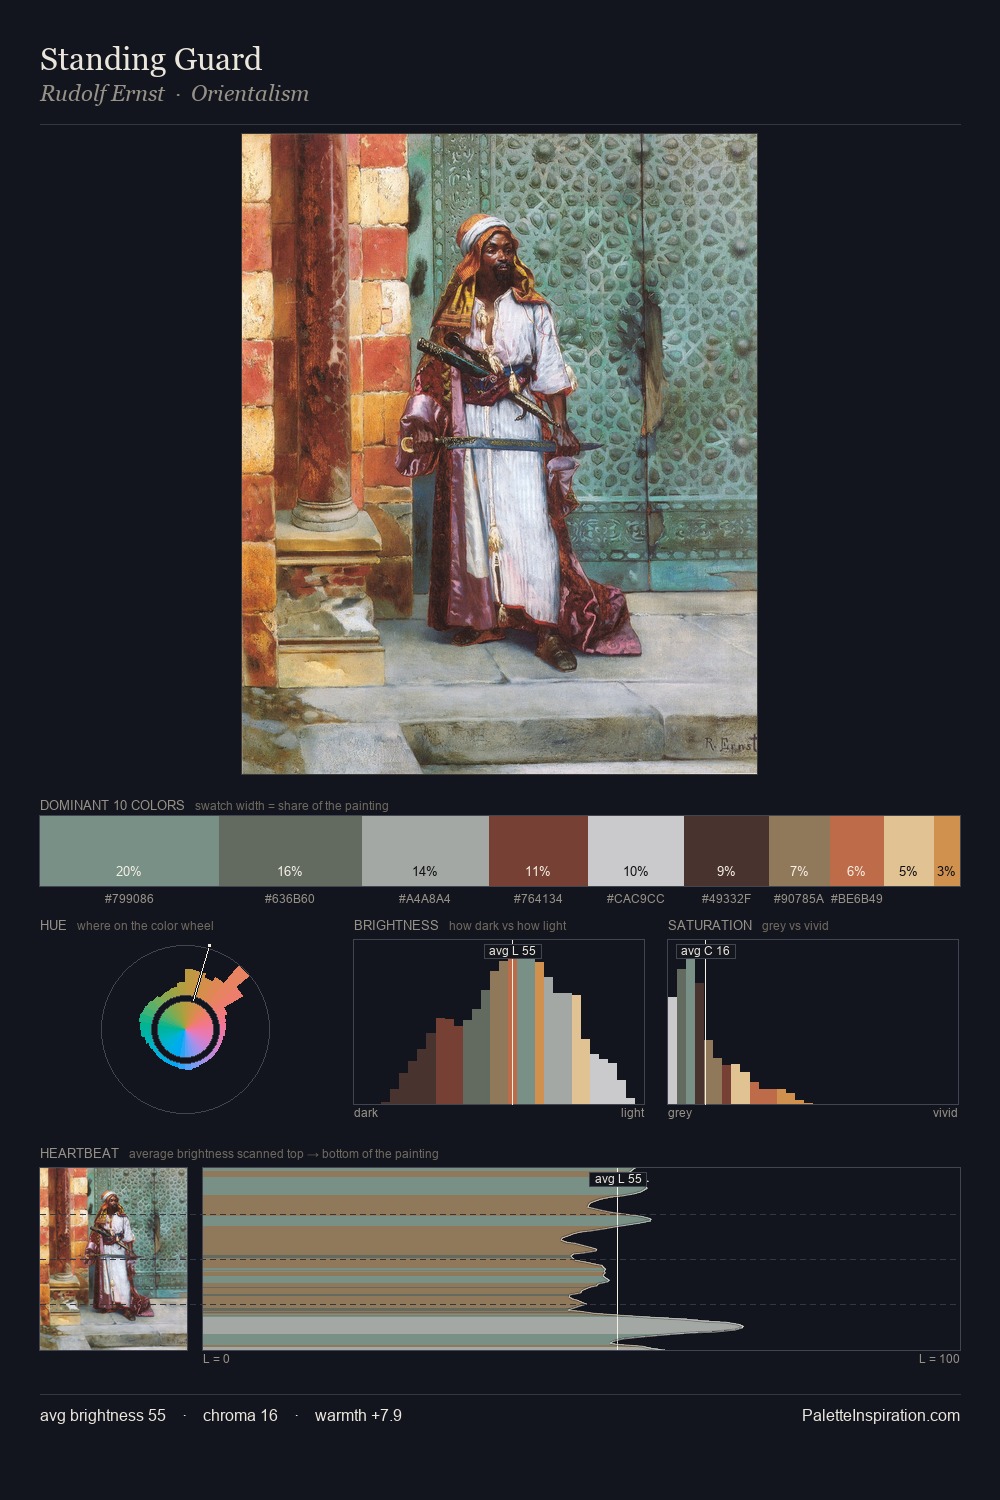This screenshot has width=1000, height=1500.
Task: Click the saturation histogram chart
Action: pos(813,1022)
